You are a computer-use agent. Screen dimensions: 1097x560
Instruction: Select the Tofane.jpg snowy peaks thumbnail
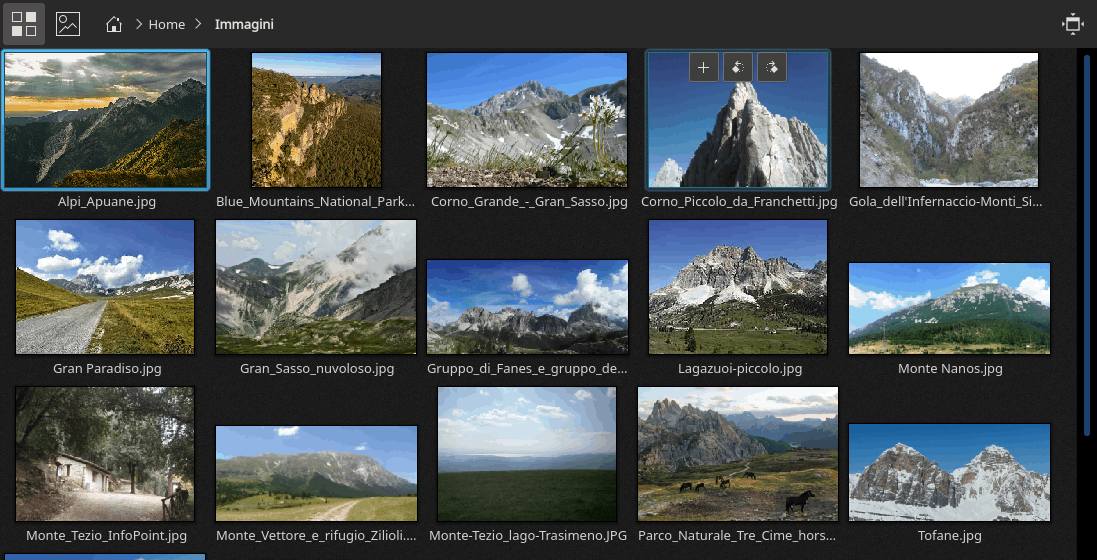[949, 472]
